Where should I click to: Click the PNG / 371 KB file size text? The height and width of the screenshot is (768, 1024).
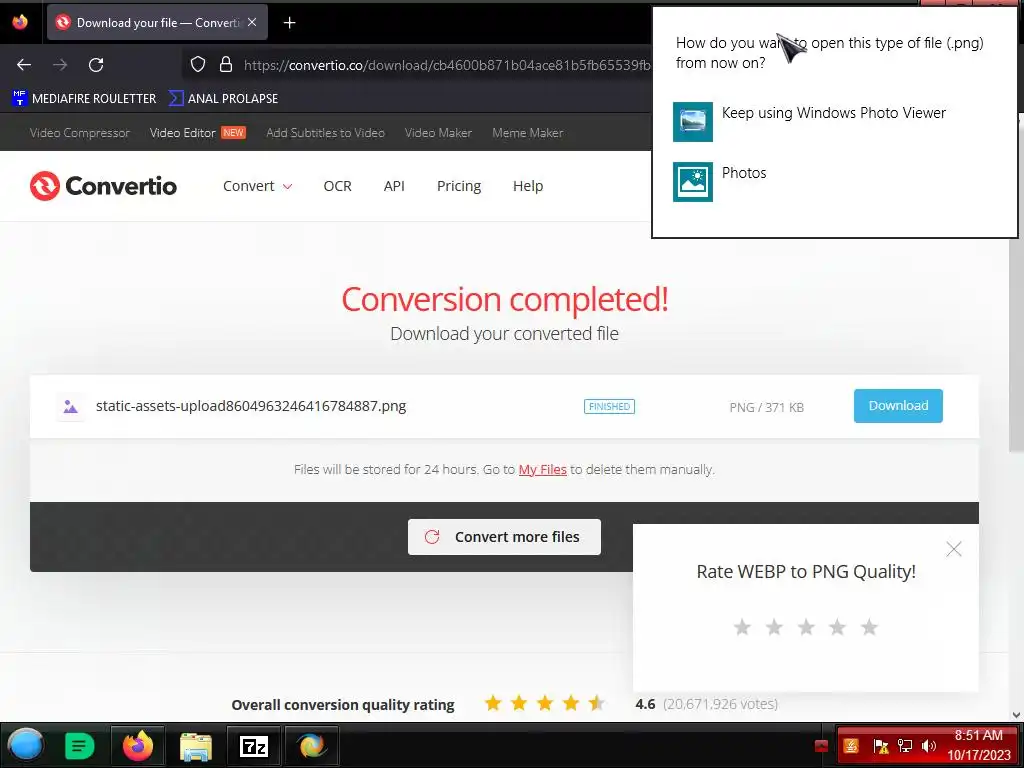pyautogui.click(x=767, y=408)
